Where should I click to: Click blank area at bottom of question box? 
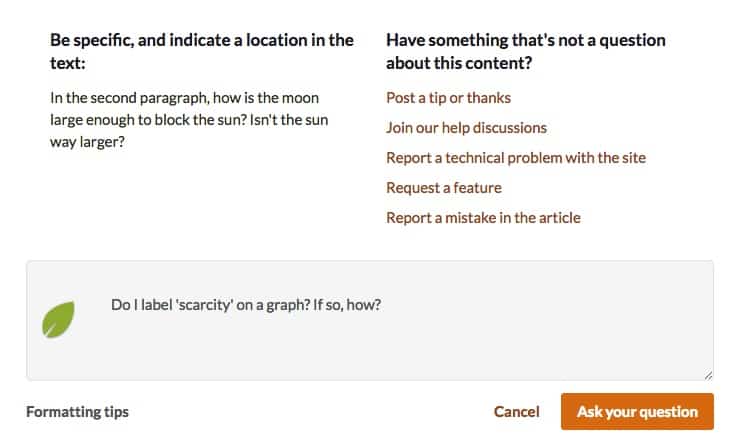[400, 362]
